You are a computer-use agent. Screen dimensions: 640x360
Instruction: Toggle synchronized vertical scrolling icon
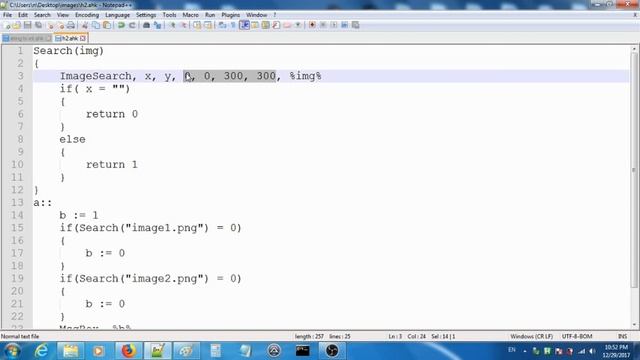coord(198,25)
